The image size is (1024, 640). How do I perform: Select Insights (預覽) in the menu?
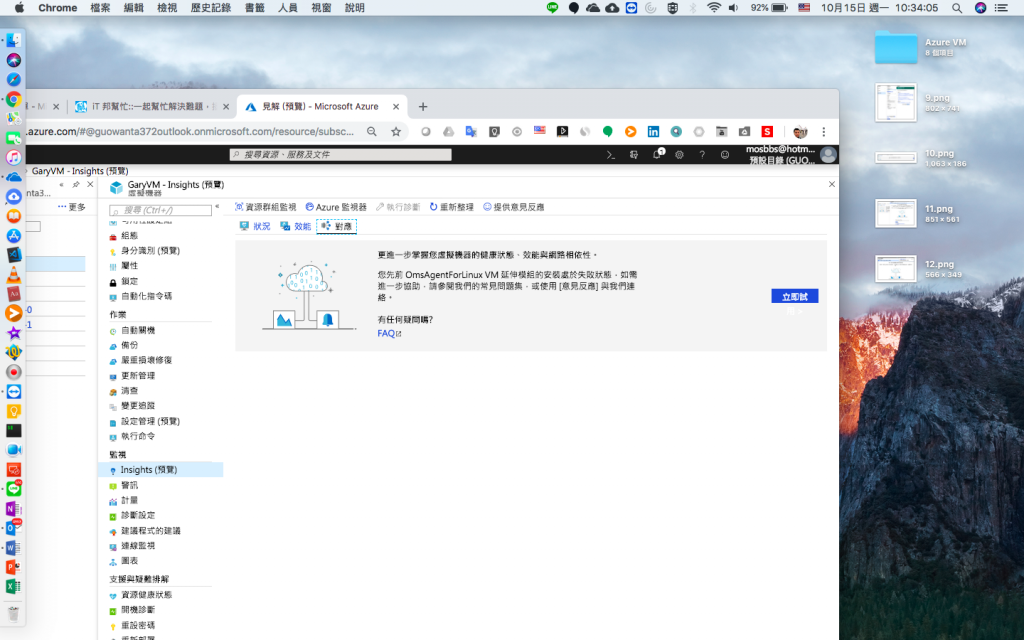161,470
